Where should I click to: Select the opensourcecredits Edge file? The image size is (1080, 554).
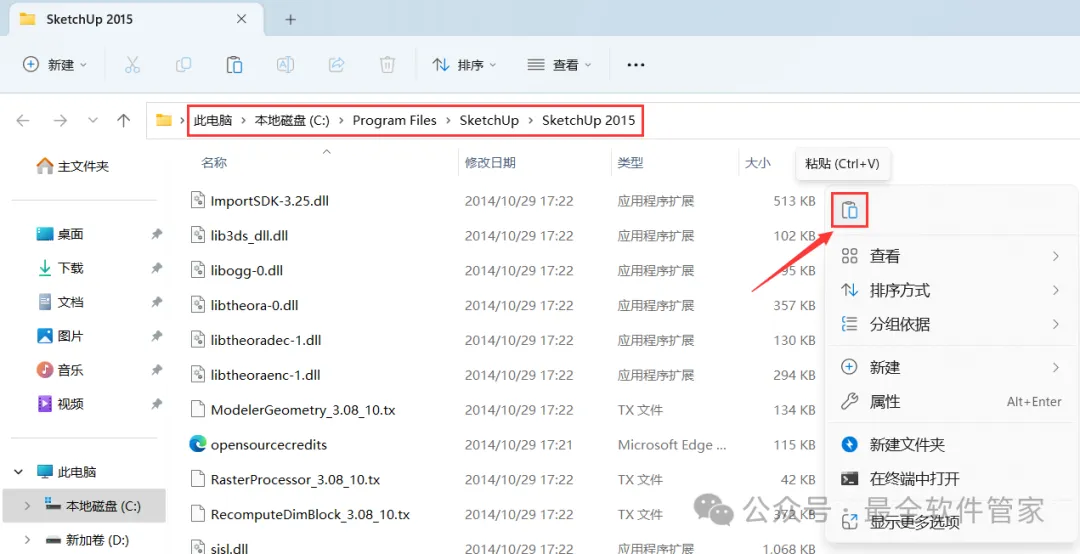[x=269, y=444]
